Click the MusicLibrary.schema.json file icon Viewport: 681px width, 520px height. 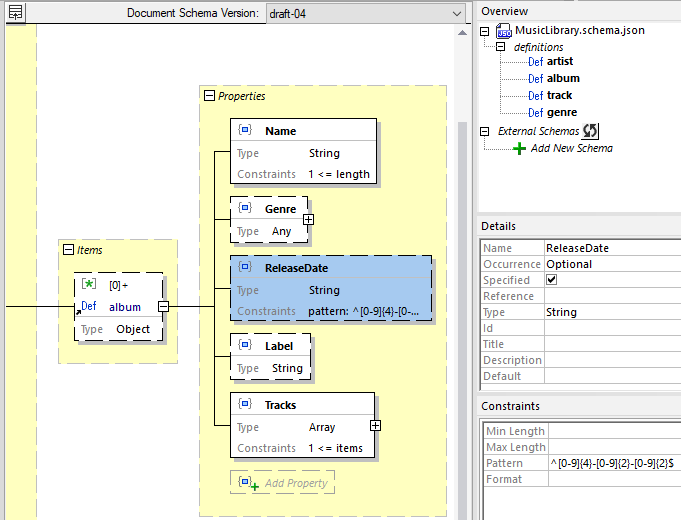(504, 31)
